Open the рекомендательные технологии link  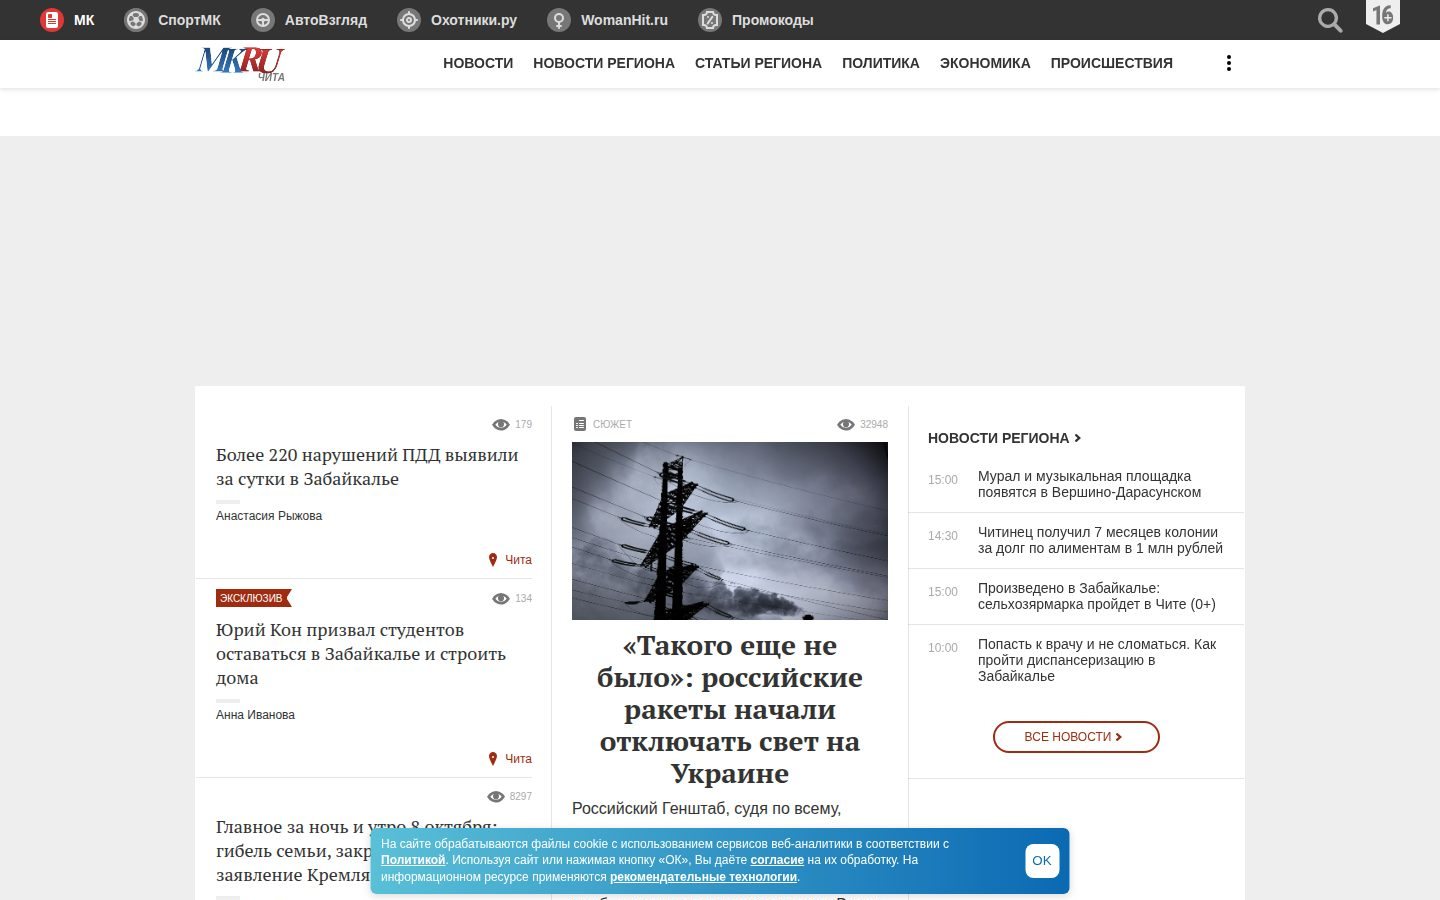(703, 877)
